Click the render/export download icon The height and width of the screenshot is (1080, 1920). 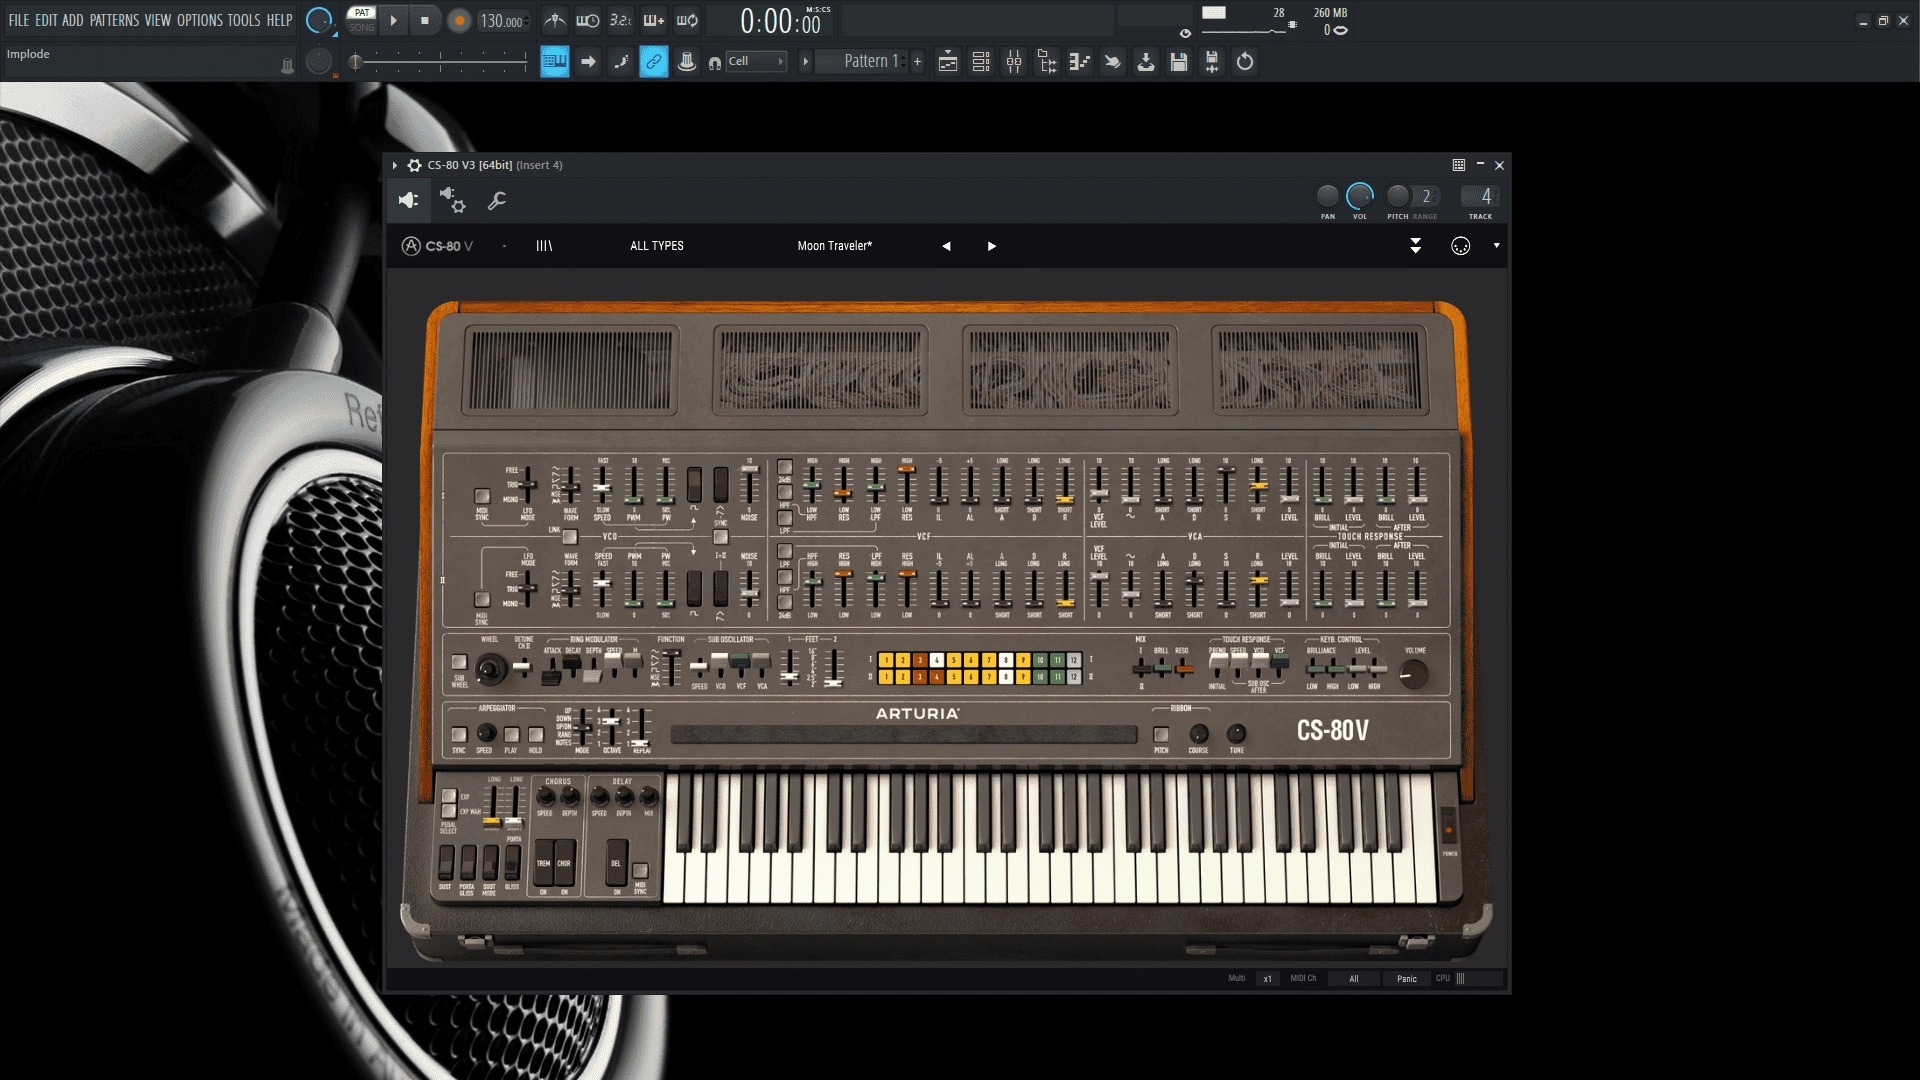[1146, 62]
